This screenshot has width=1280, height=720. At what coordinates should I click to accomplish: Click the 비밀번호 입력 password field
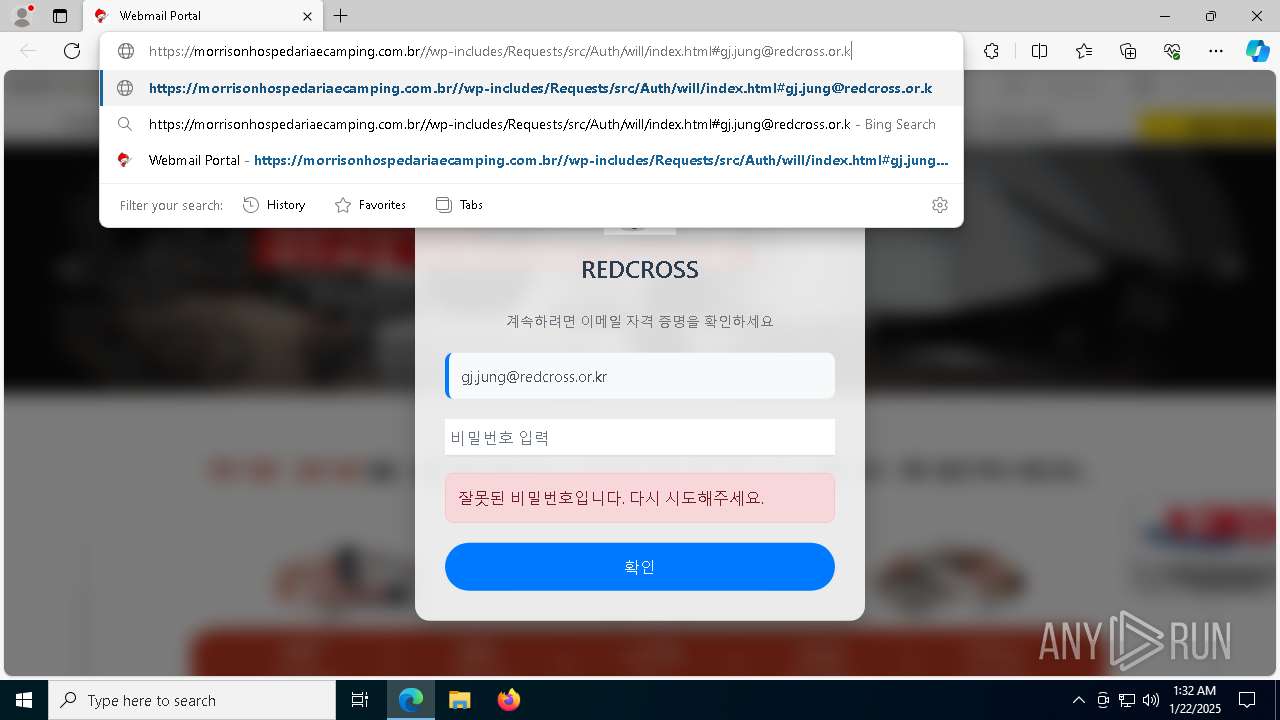[640, 437]
